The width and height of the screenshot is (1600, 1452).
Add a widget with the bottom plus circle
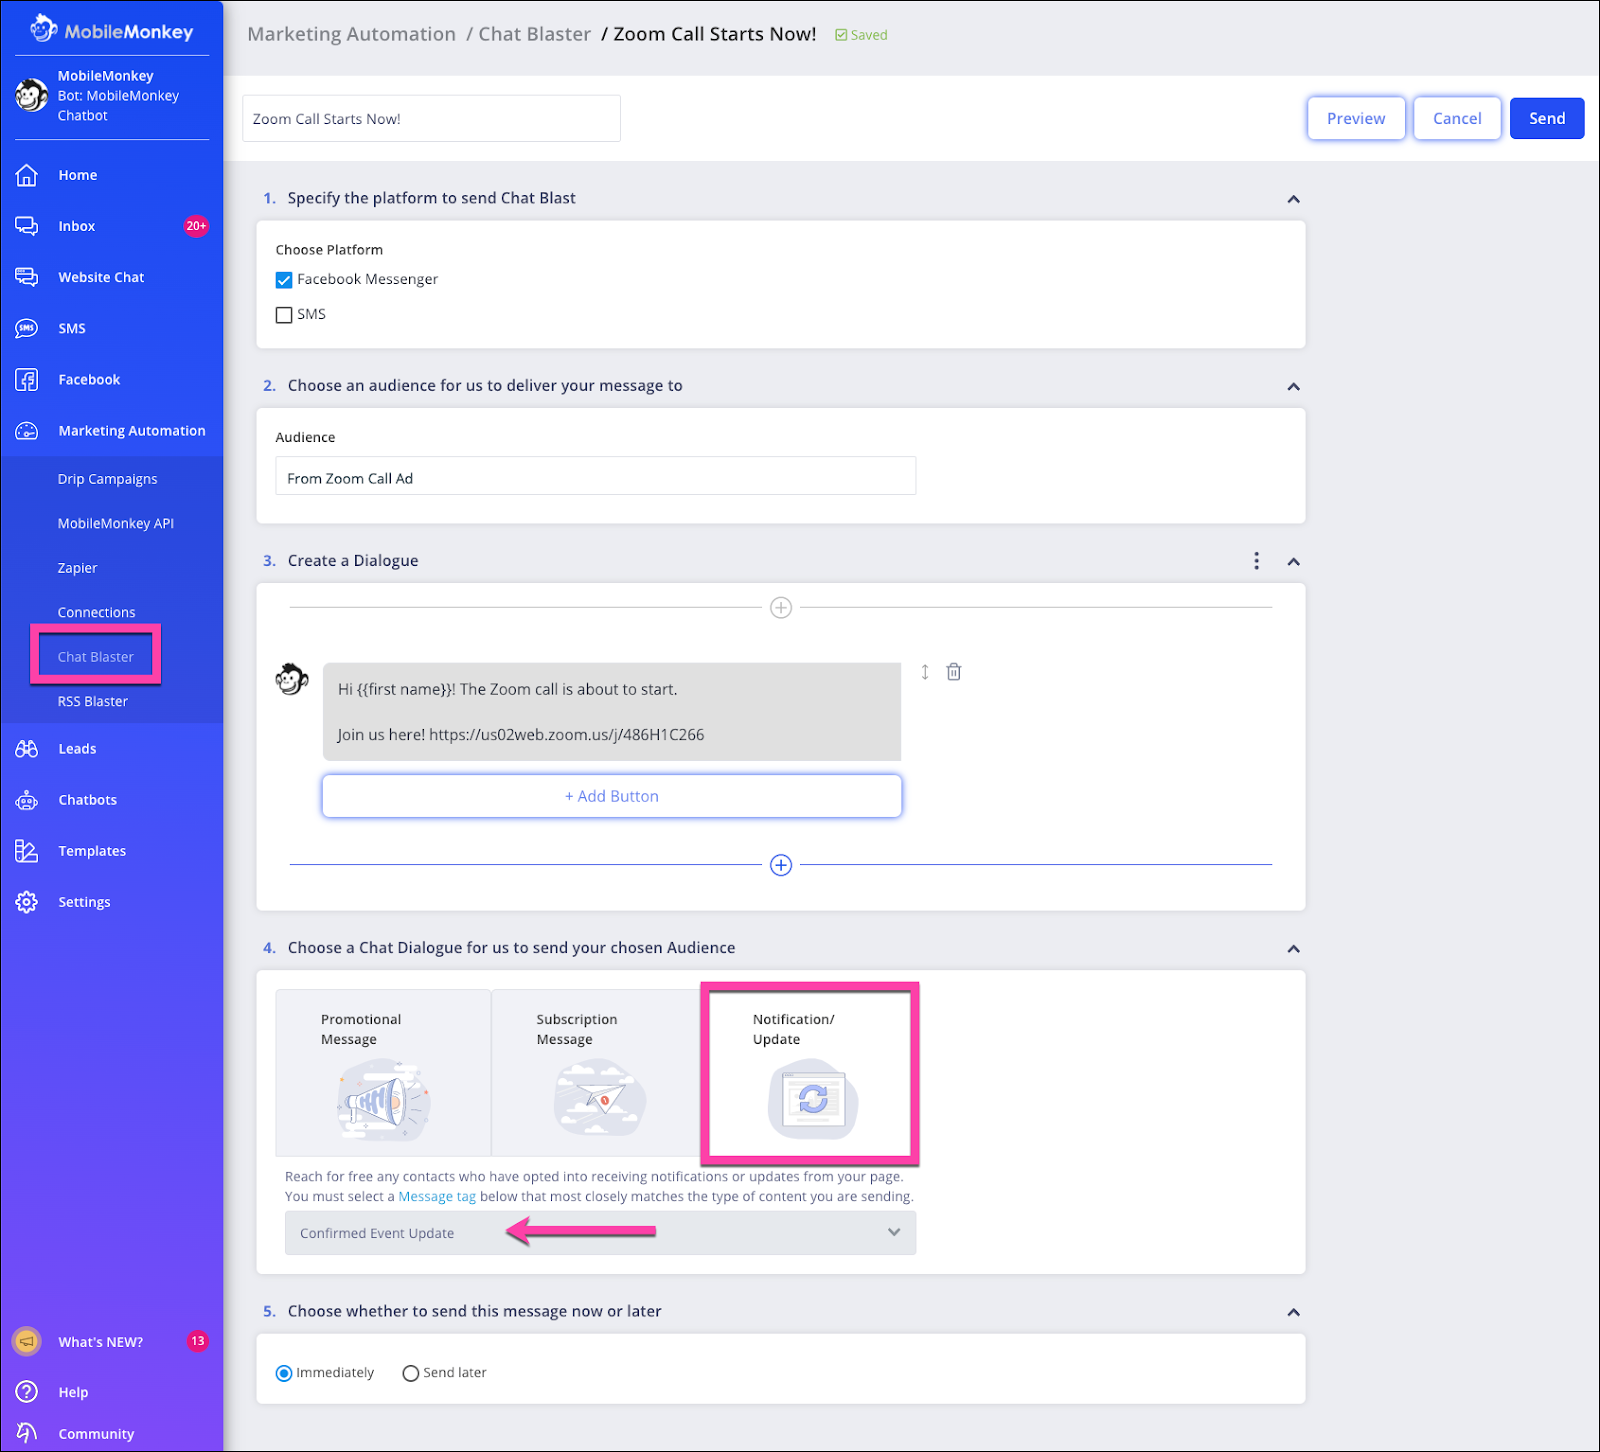pos(781,865)
